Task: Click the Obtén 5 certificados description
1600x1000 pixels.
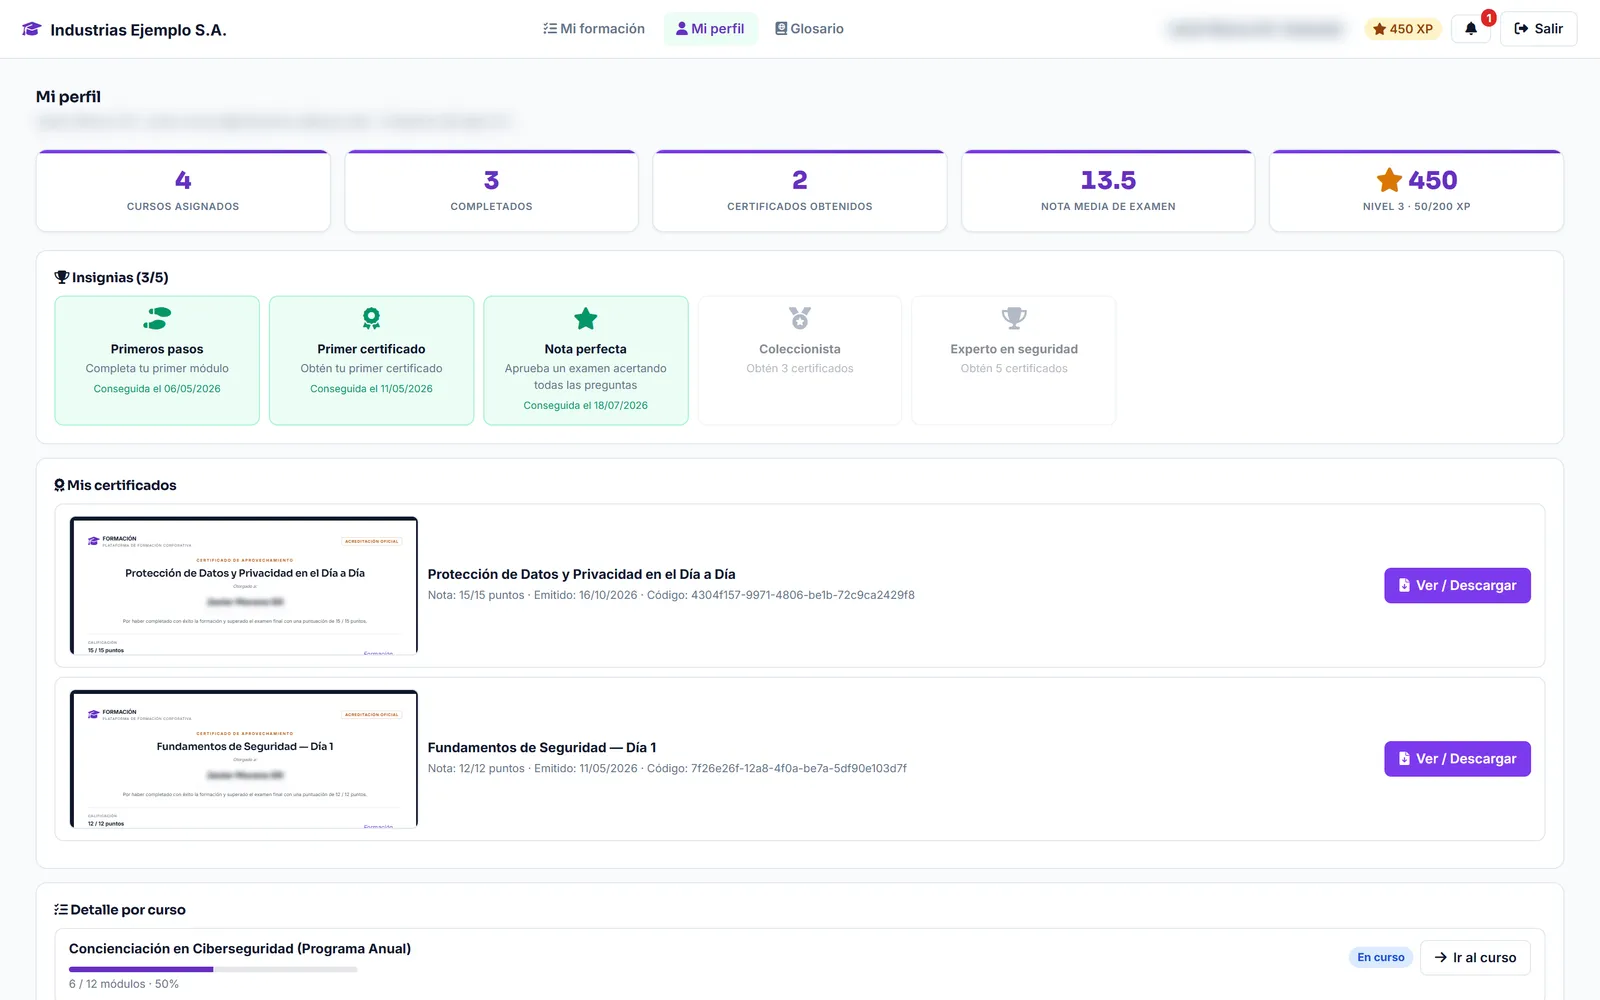Action: coord(1014,369)
